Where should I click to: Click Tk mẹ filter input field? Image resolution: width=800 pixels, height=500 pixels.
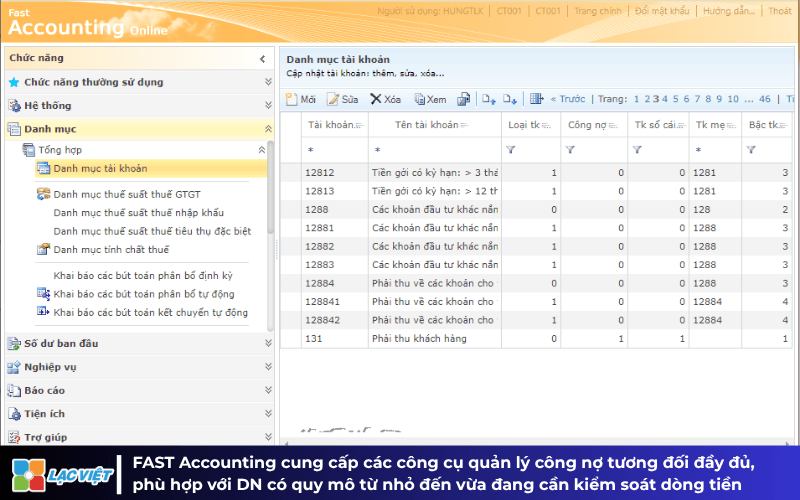(x=715, y=150)
